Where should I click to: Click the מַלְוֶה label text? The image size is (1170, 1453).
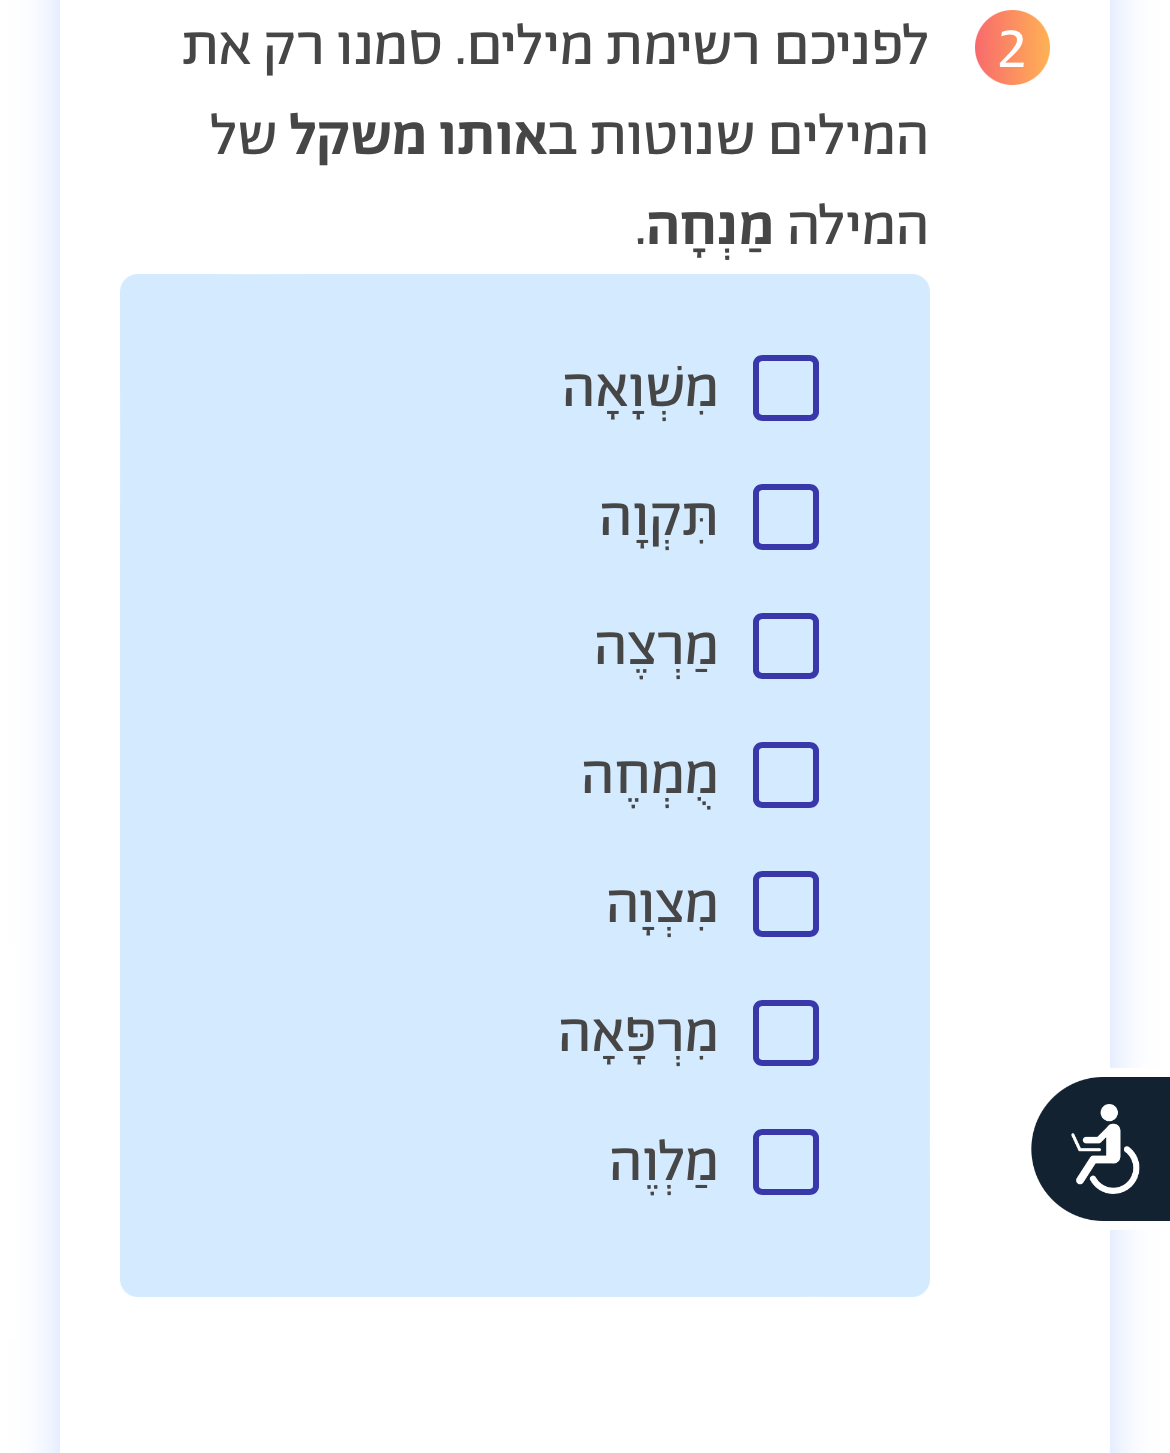tap(664, 1164)
